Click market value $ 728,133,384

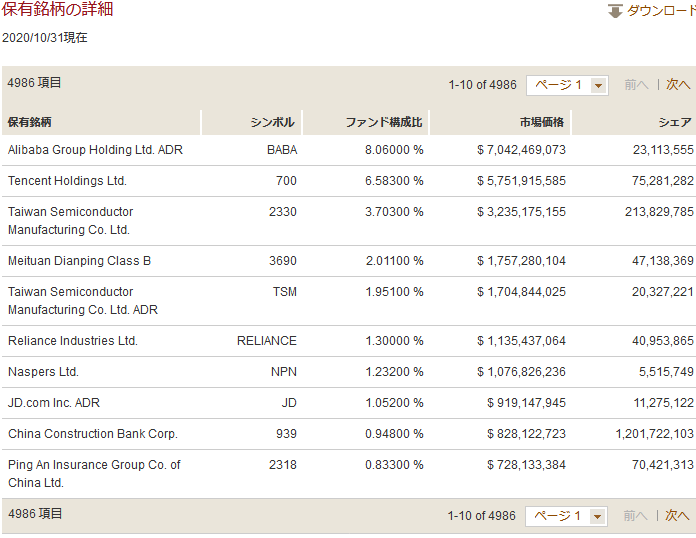tap(526, 465)
